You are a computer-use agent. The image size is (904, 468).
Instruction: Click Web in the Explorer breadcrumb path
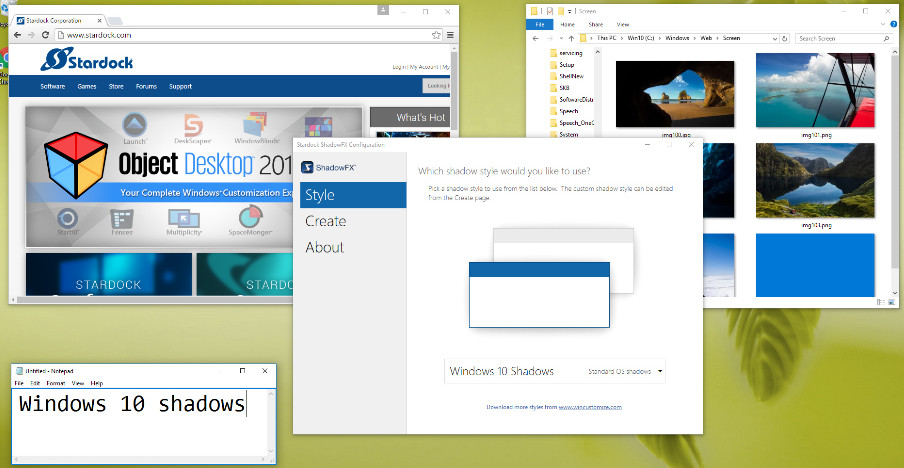705,38
